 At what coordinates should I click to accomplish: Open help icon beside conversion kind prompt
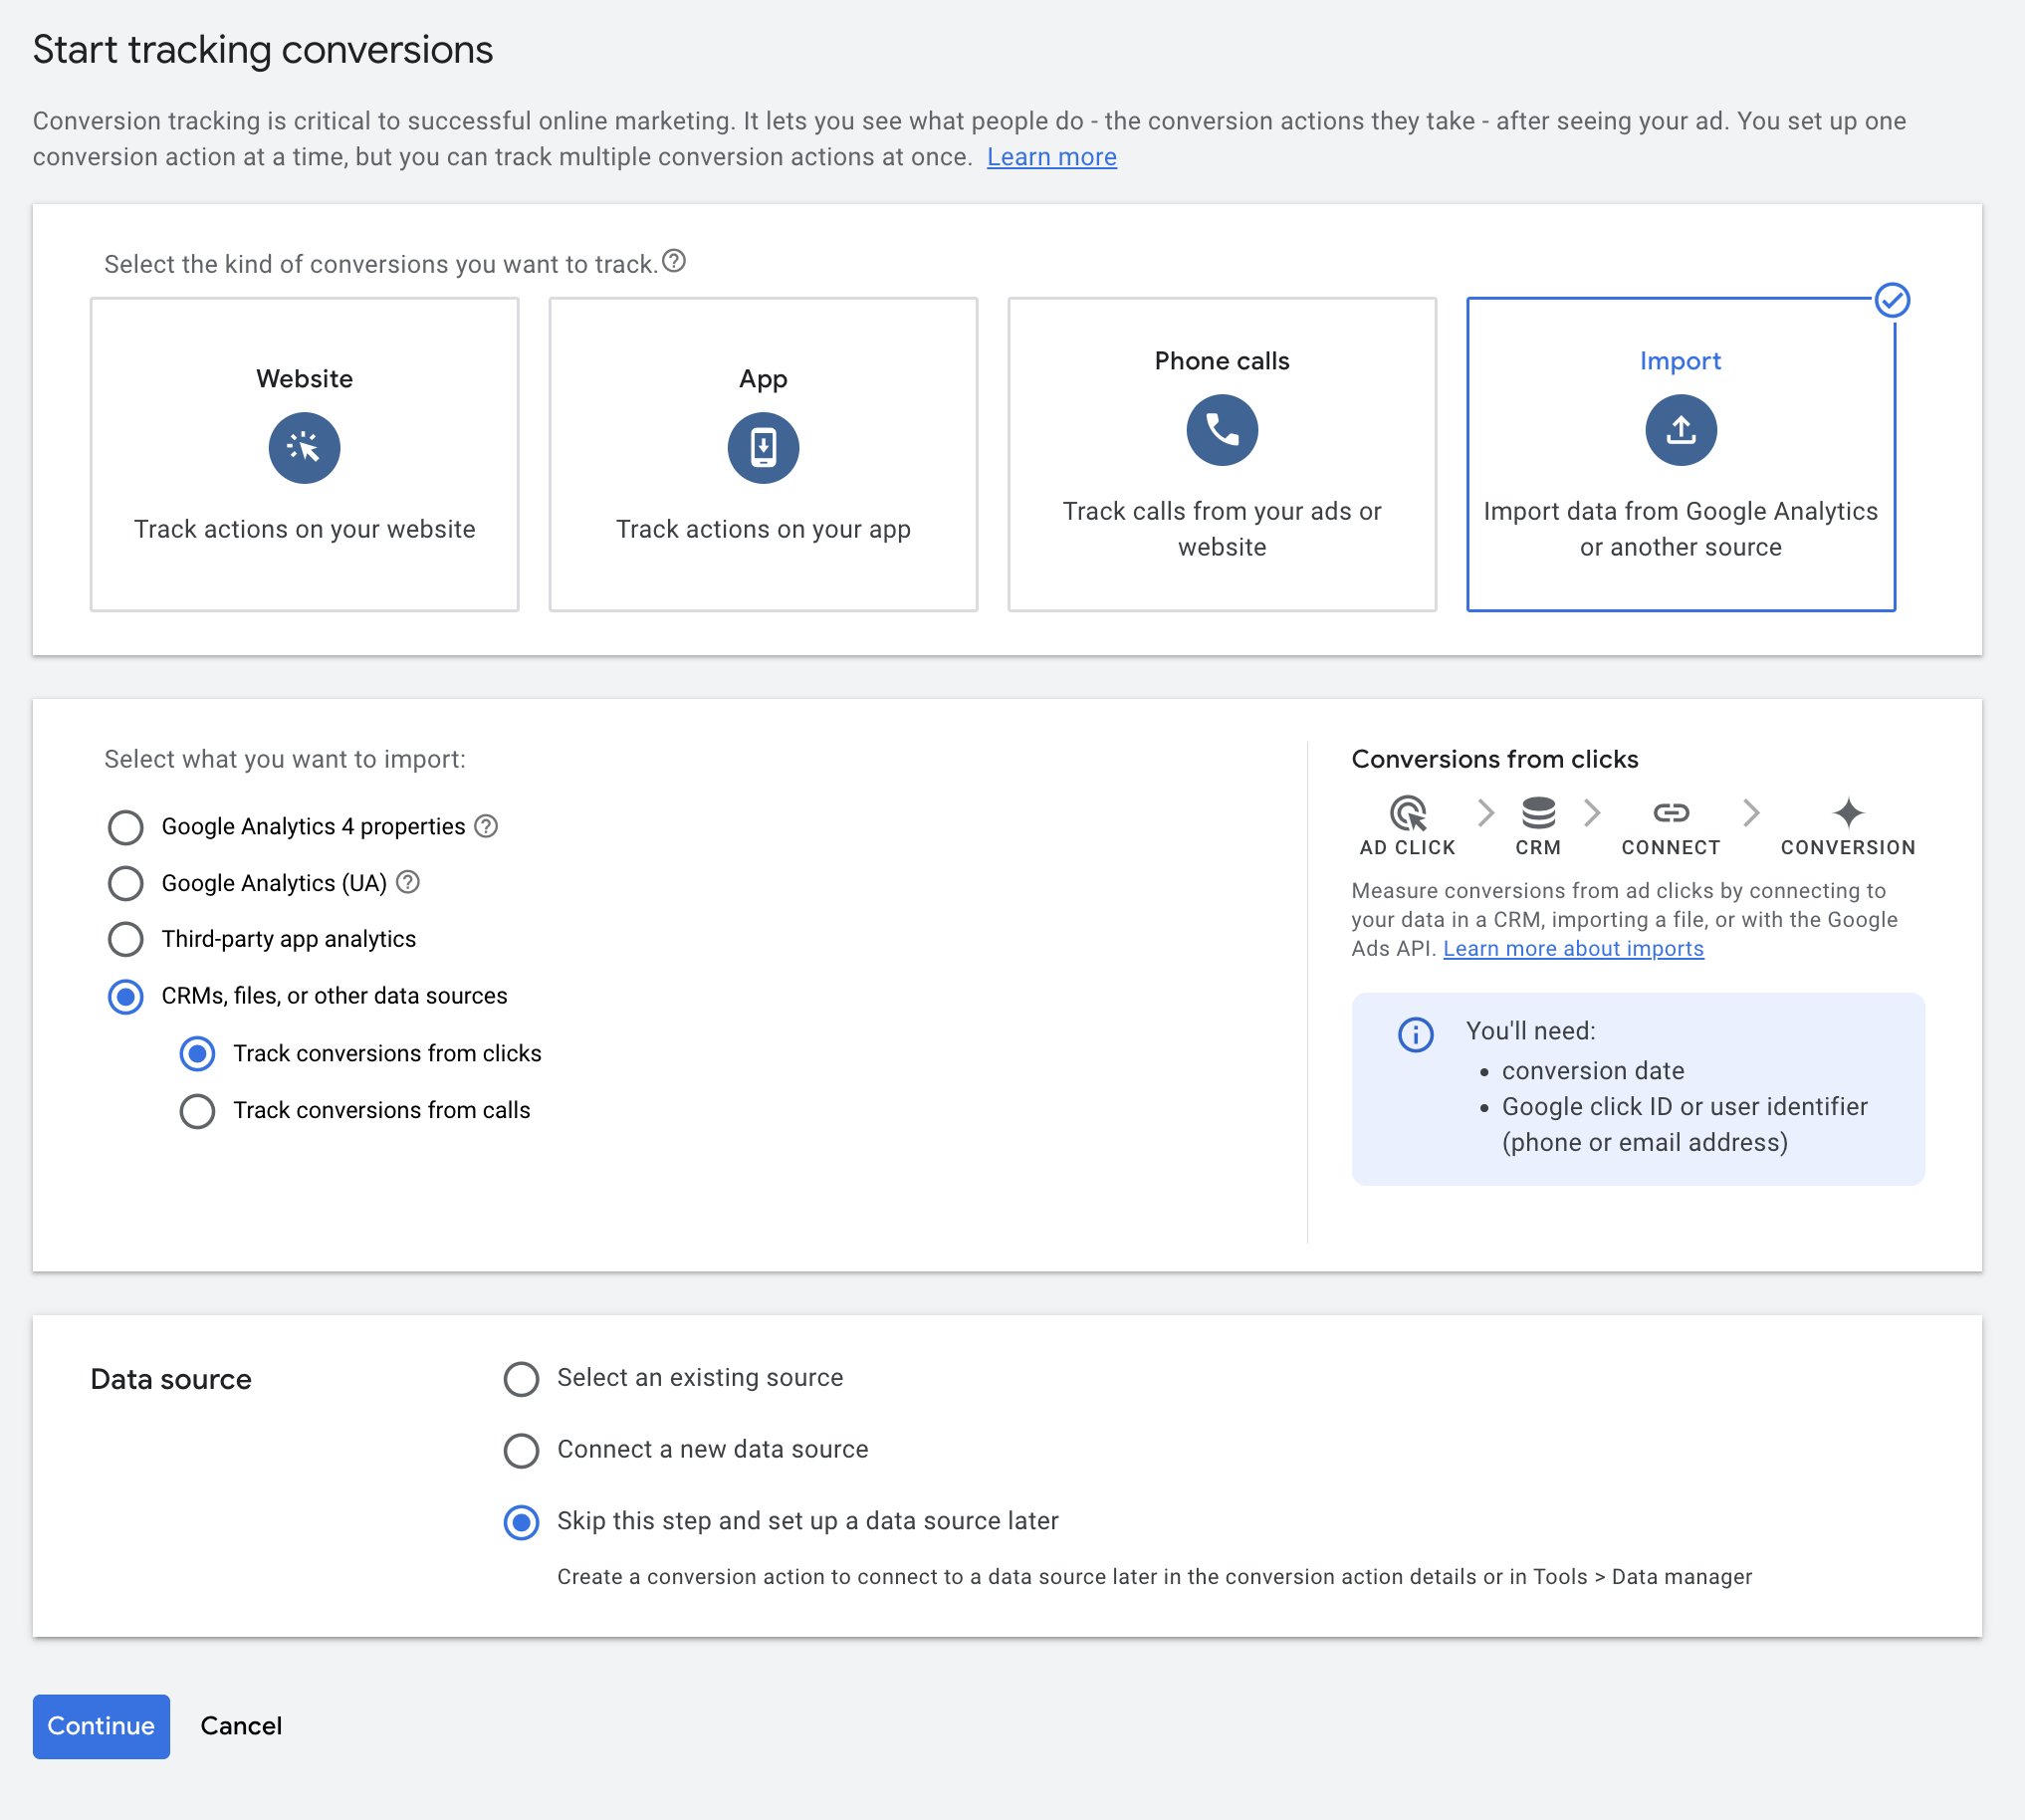[674, 261]
